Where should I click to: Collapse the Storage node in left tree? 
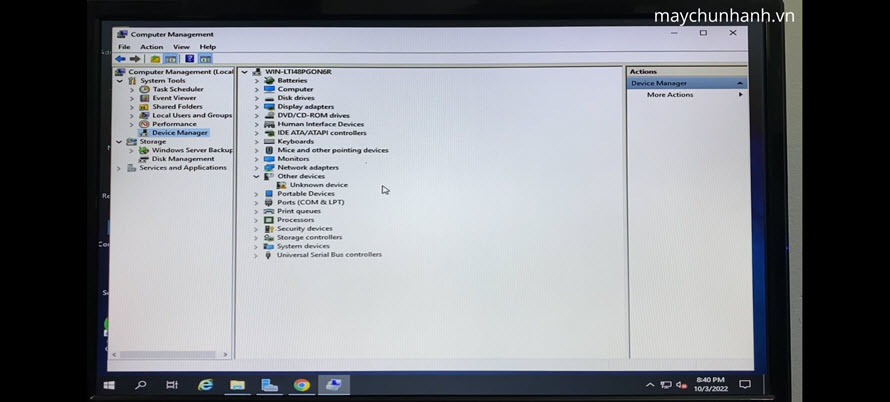(x=119, y=142)
